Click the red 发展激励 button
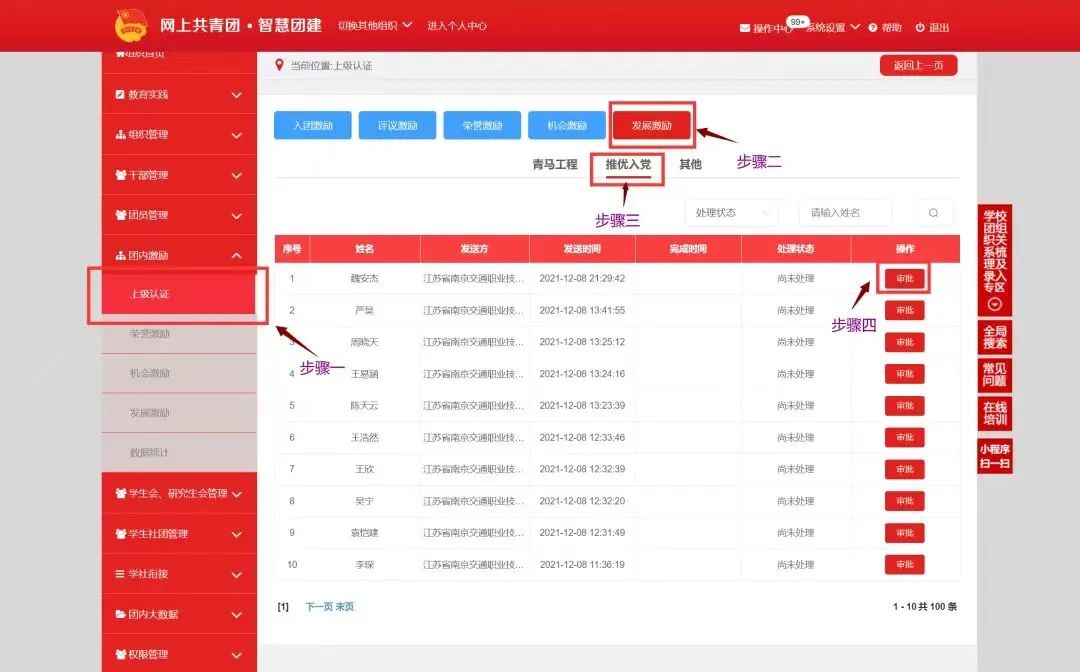The width and height of the screenshot is (1080, 672). (x=652, y=125)
